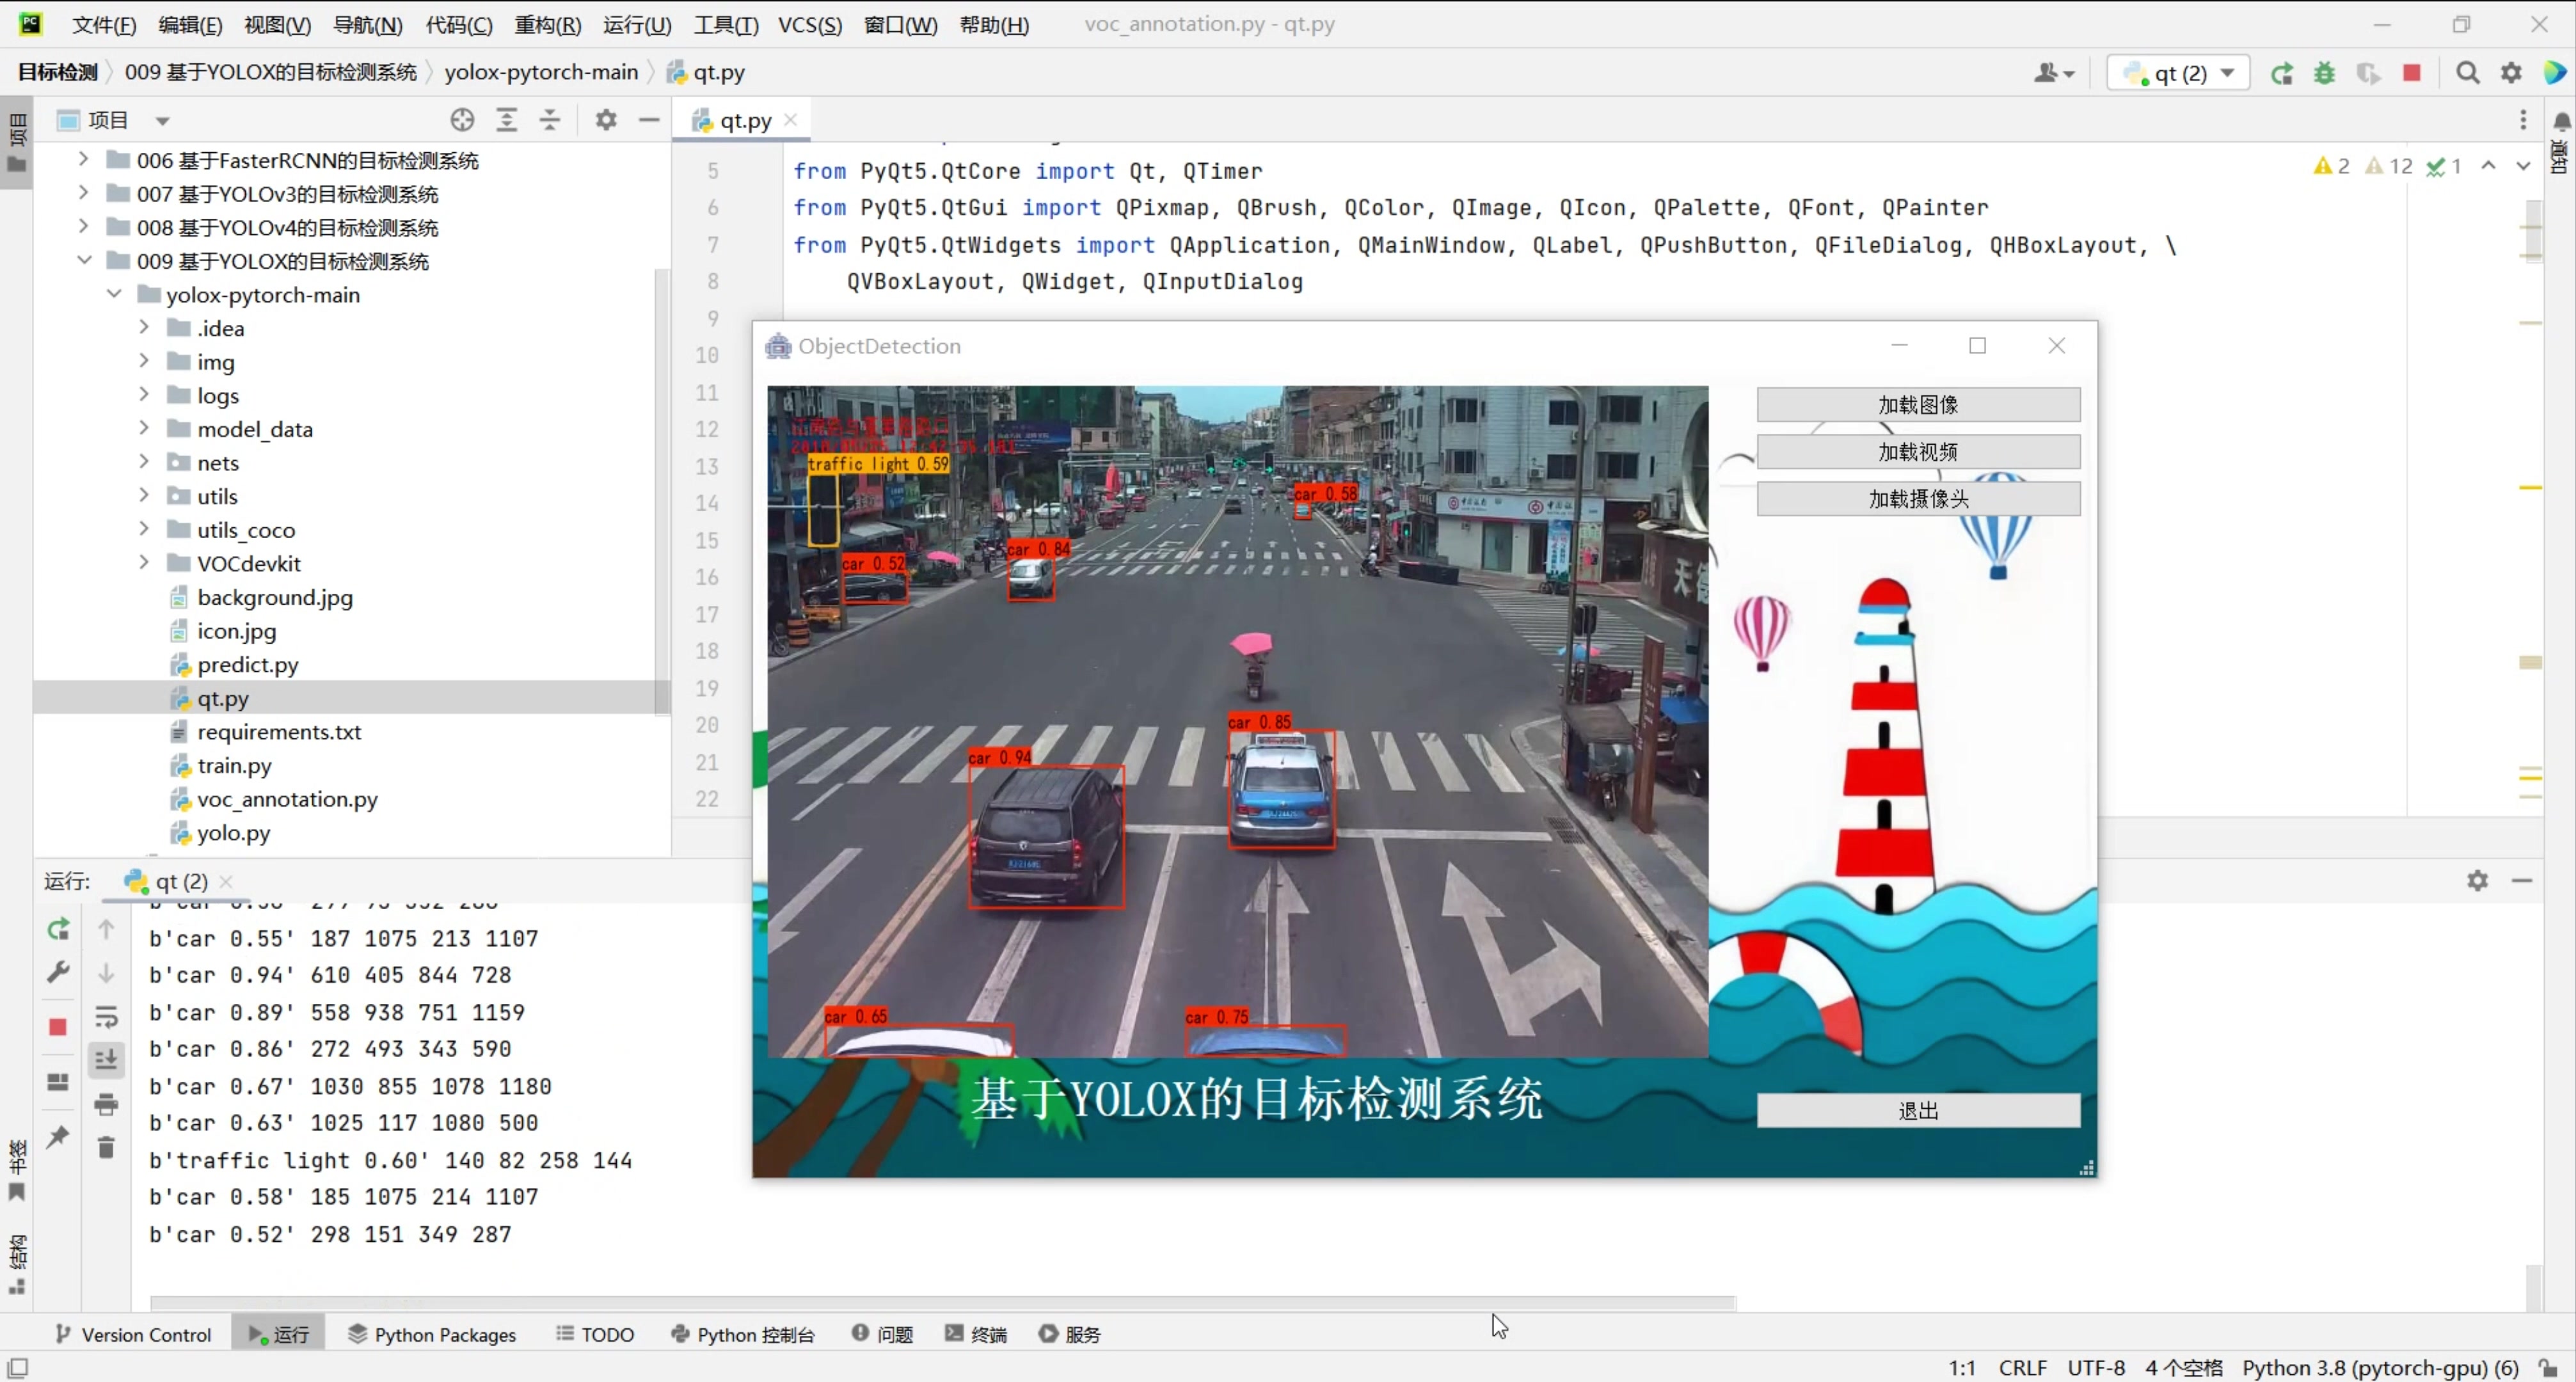Viewport: 2576px width, 1382px height.
Task: Click the Search Everywhere magnifier icon
Action: pos(2467,73)
